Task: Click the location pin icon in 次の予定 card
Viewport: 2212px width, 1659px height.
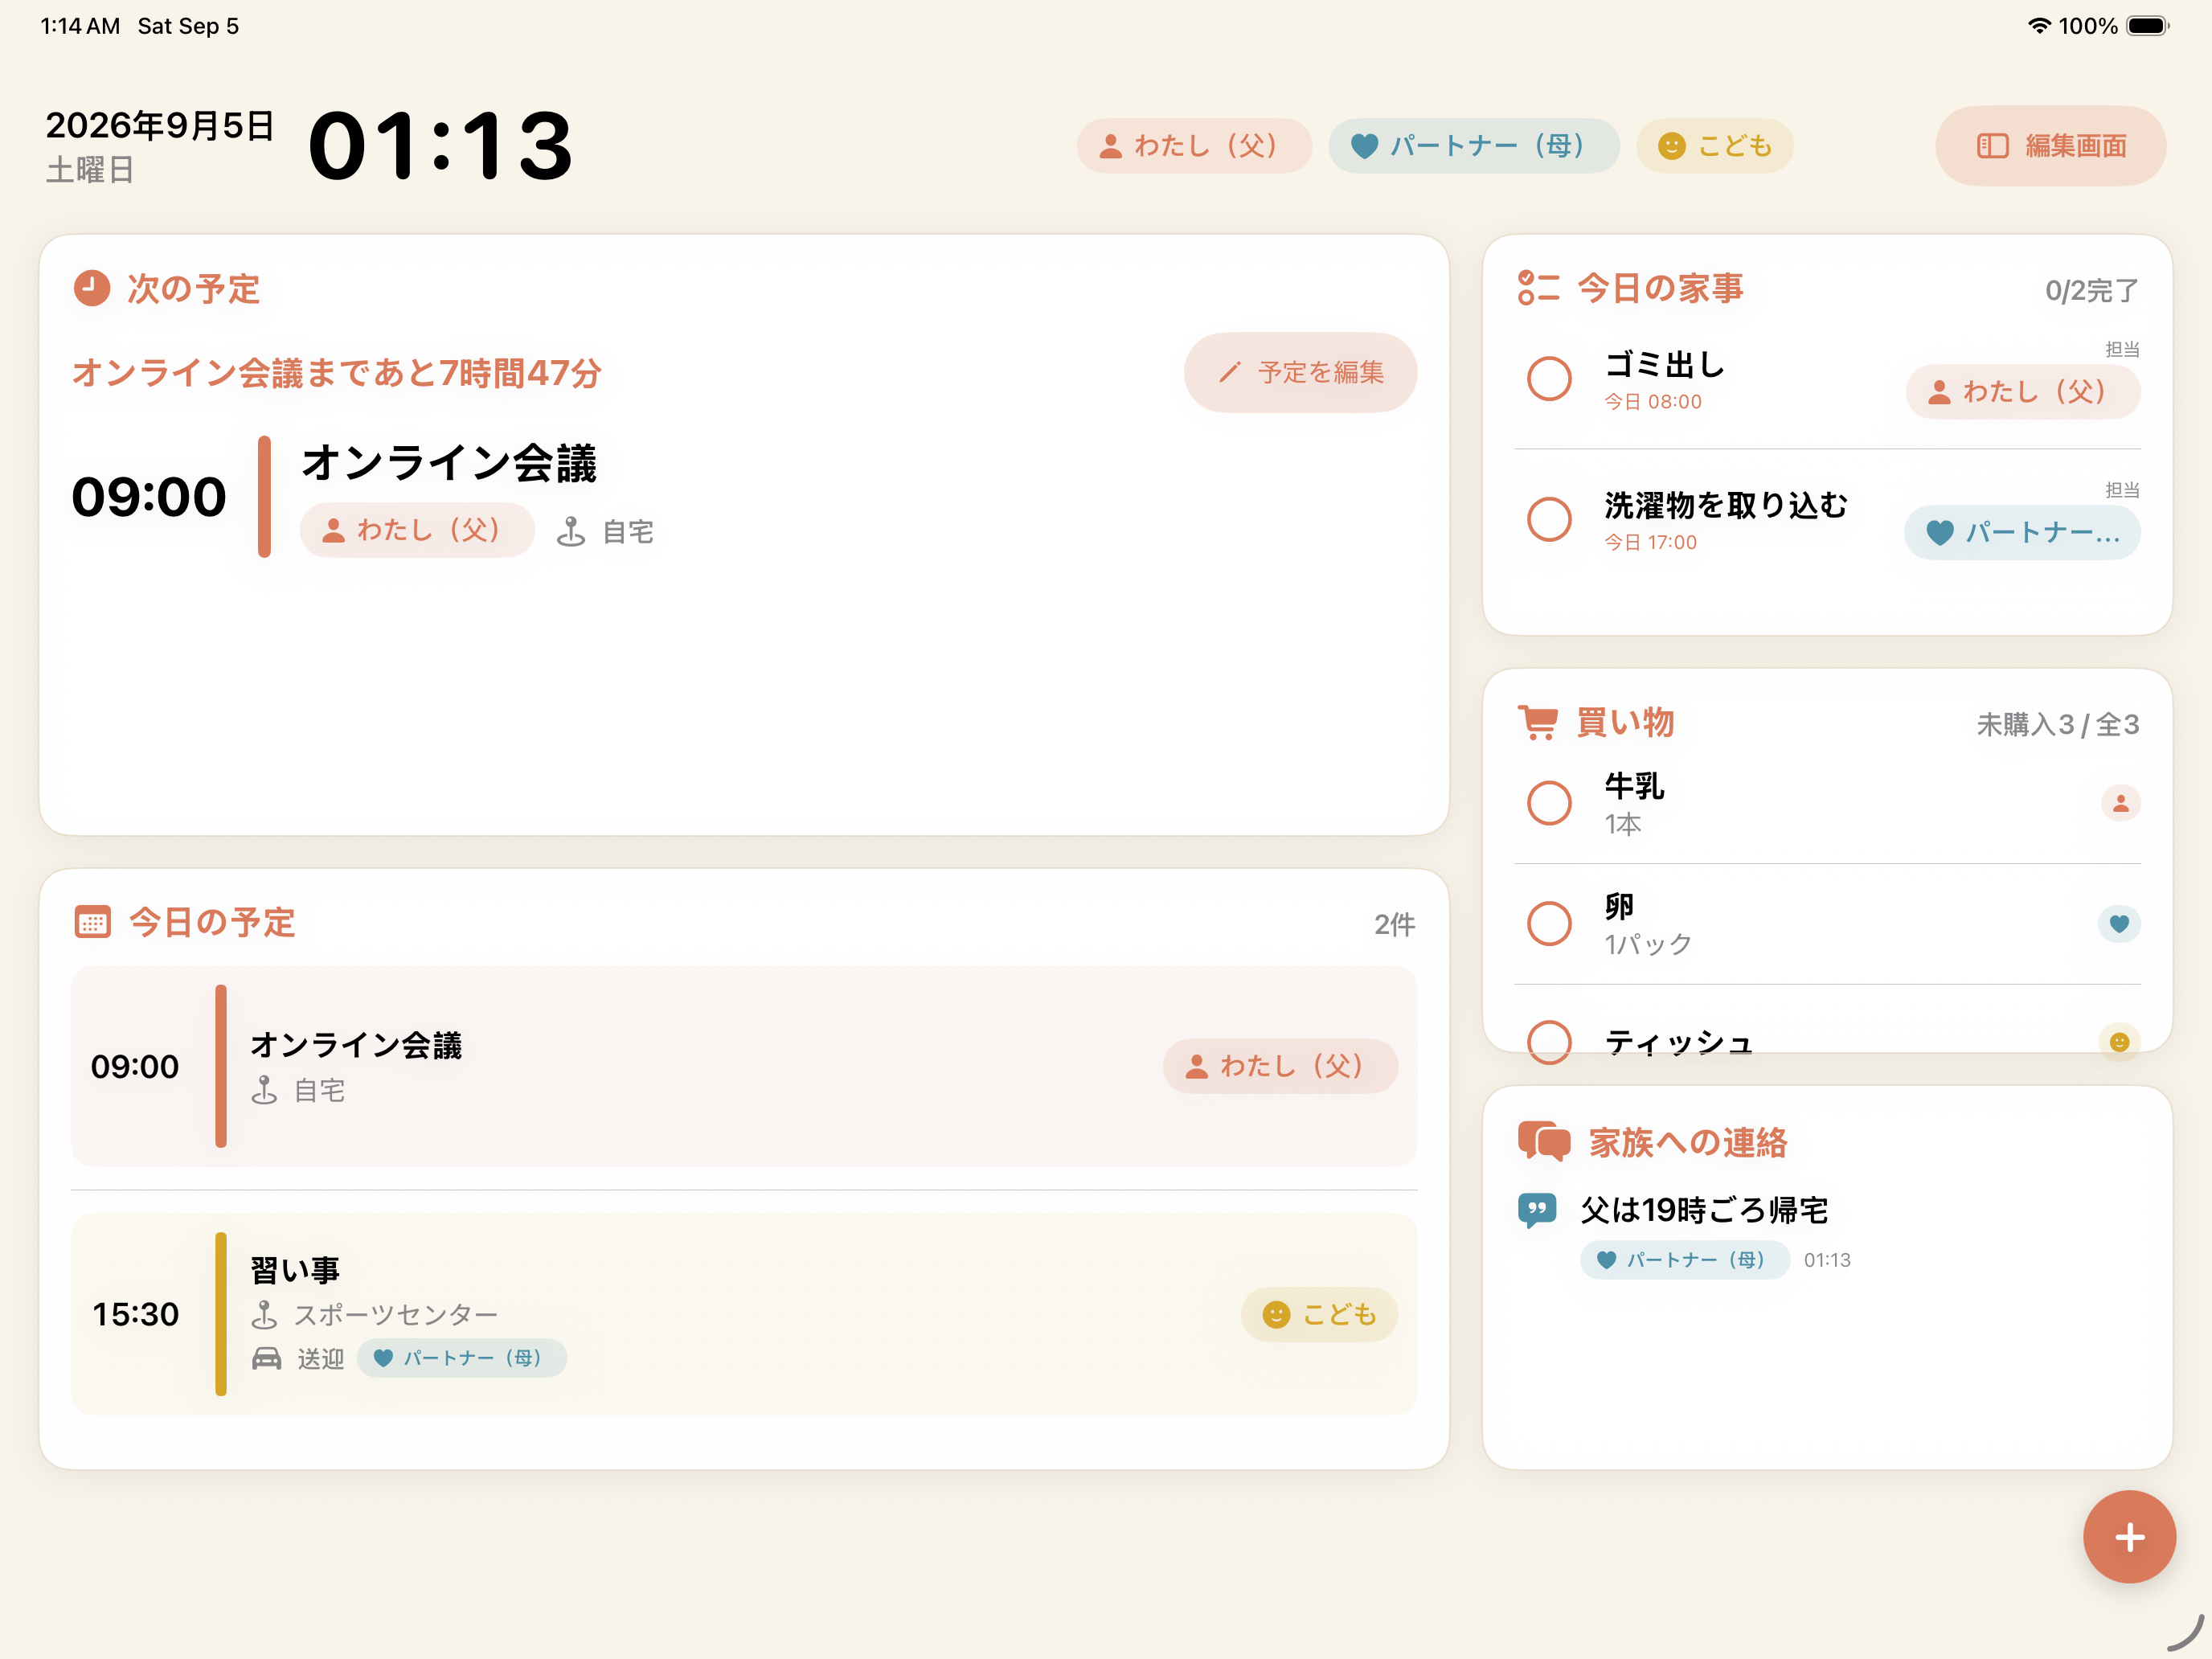Action: (571, 531)
